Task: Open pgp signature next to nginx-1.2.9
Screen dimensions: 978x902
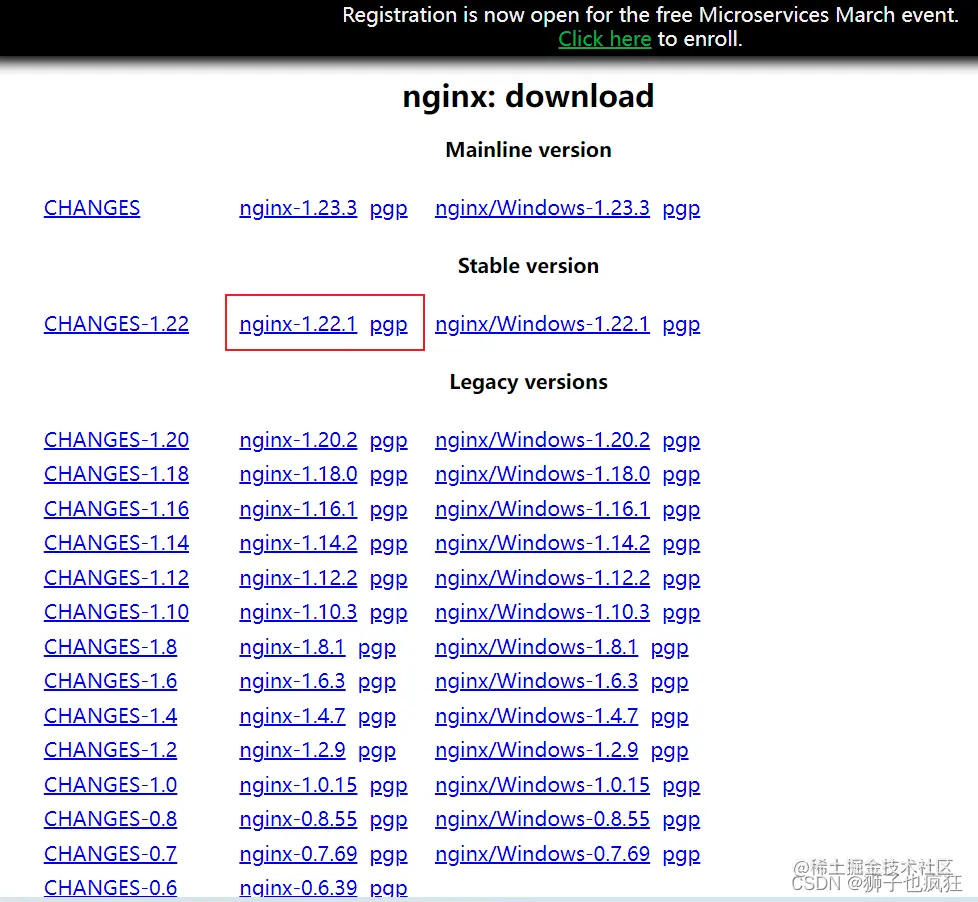Action: 377,751
